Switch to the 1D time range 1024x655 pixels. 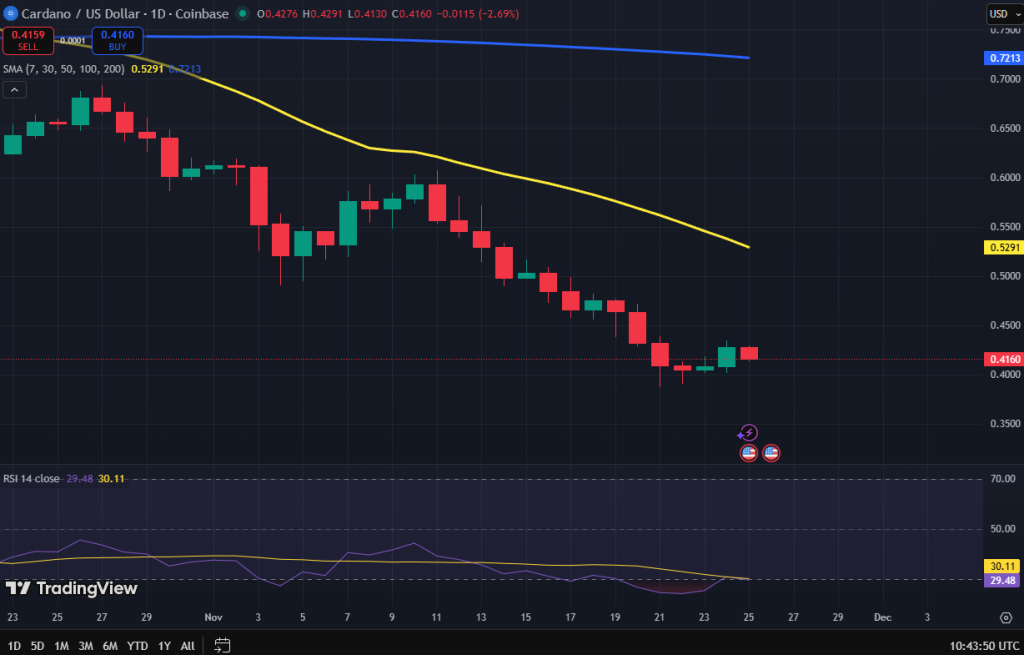(14, 646)
